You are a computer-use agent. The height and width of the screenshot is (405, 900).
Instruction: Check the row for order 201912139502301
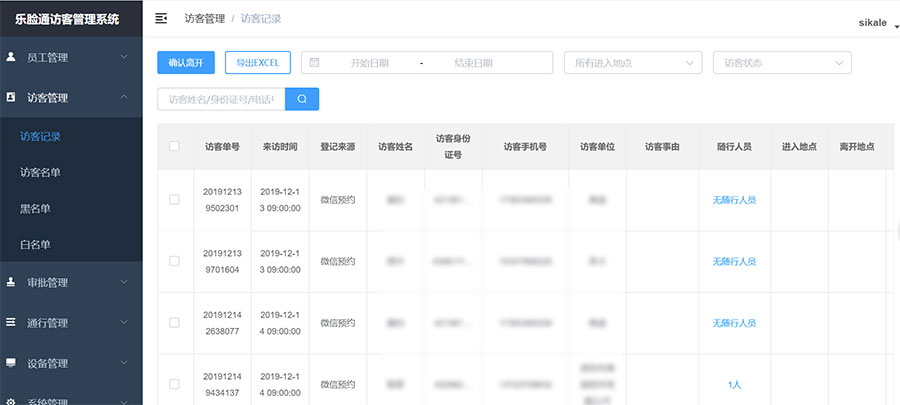[x=174, y=199]
